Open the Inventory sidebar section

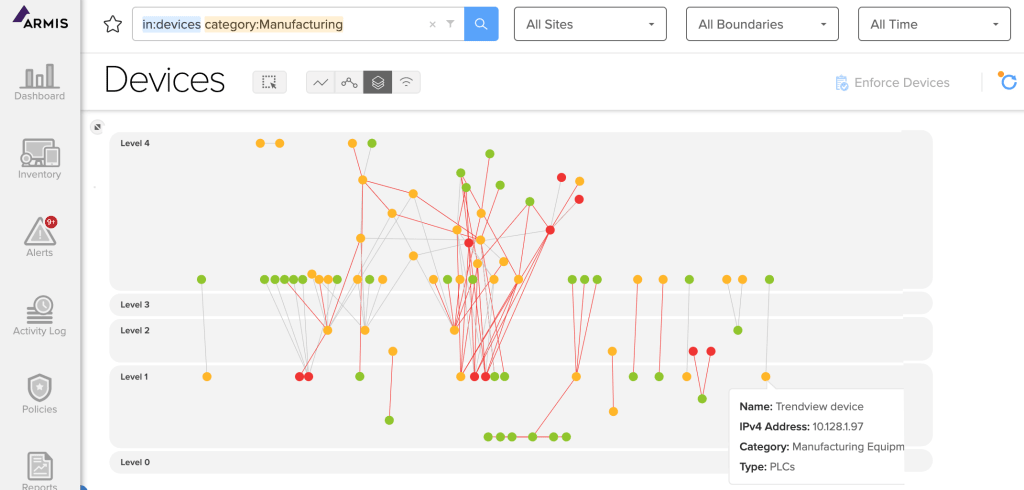40,159
